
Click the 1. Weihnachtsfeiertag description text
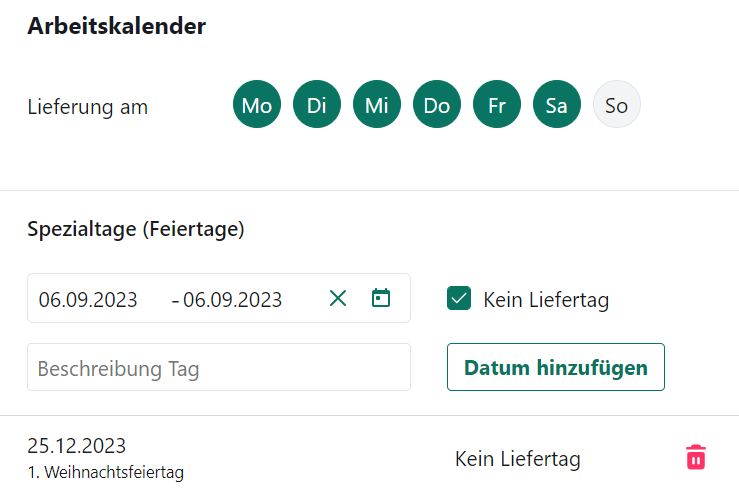pyautogui.click(x=105, y=472)
